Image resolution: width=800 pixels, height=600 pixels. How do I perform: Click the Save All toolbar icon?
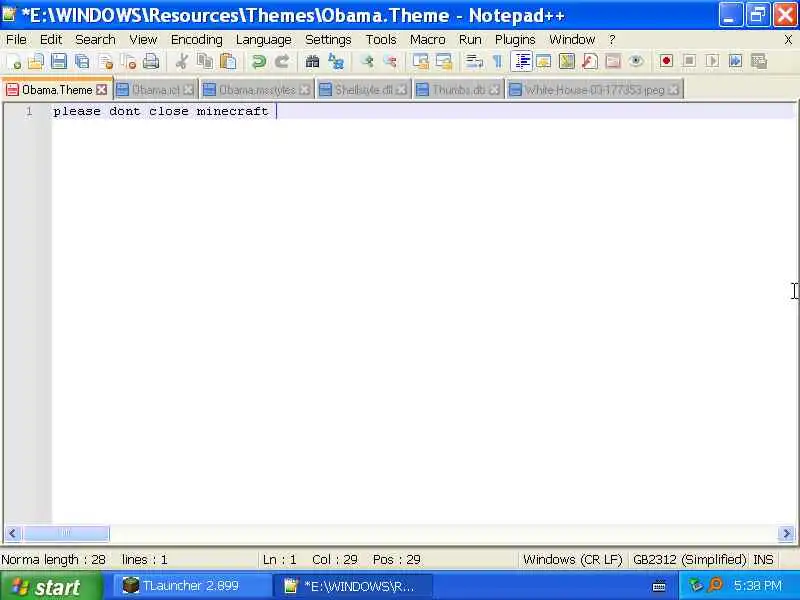coord(82,62)
